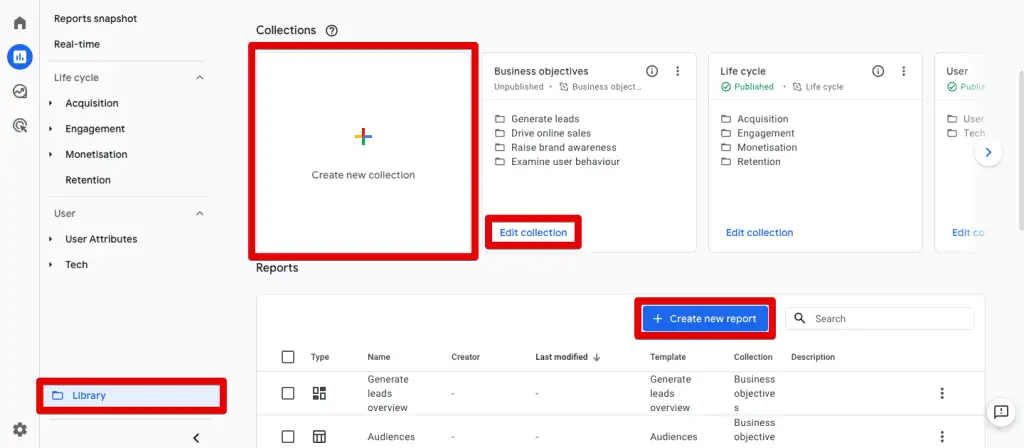The height and width of the screenshot is (448, 1024).
Task: Open the Library item
Action: pos(131,396)
